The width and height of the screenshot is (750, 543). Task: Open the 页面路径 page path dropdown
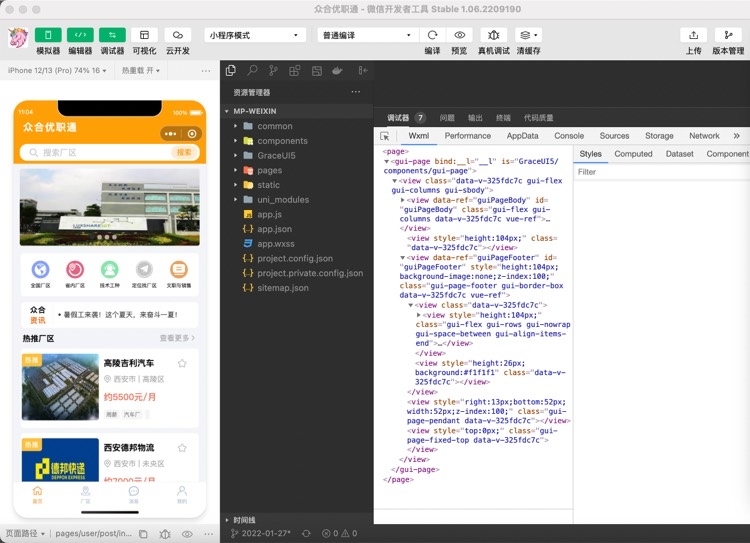(x=25, y=533)
